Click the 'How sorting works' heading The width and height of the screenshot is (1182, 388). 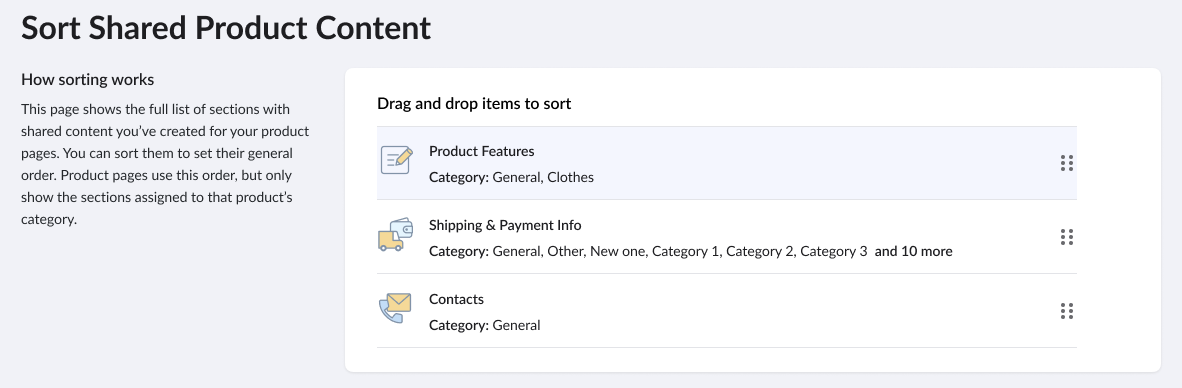(x=87, y=79)
